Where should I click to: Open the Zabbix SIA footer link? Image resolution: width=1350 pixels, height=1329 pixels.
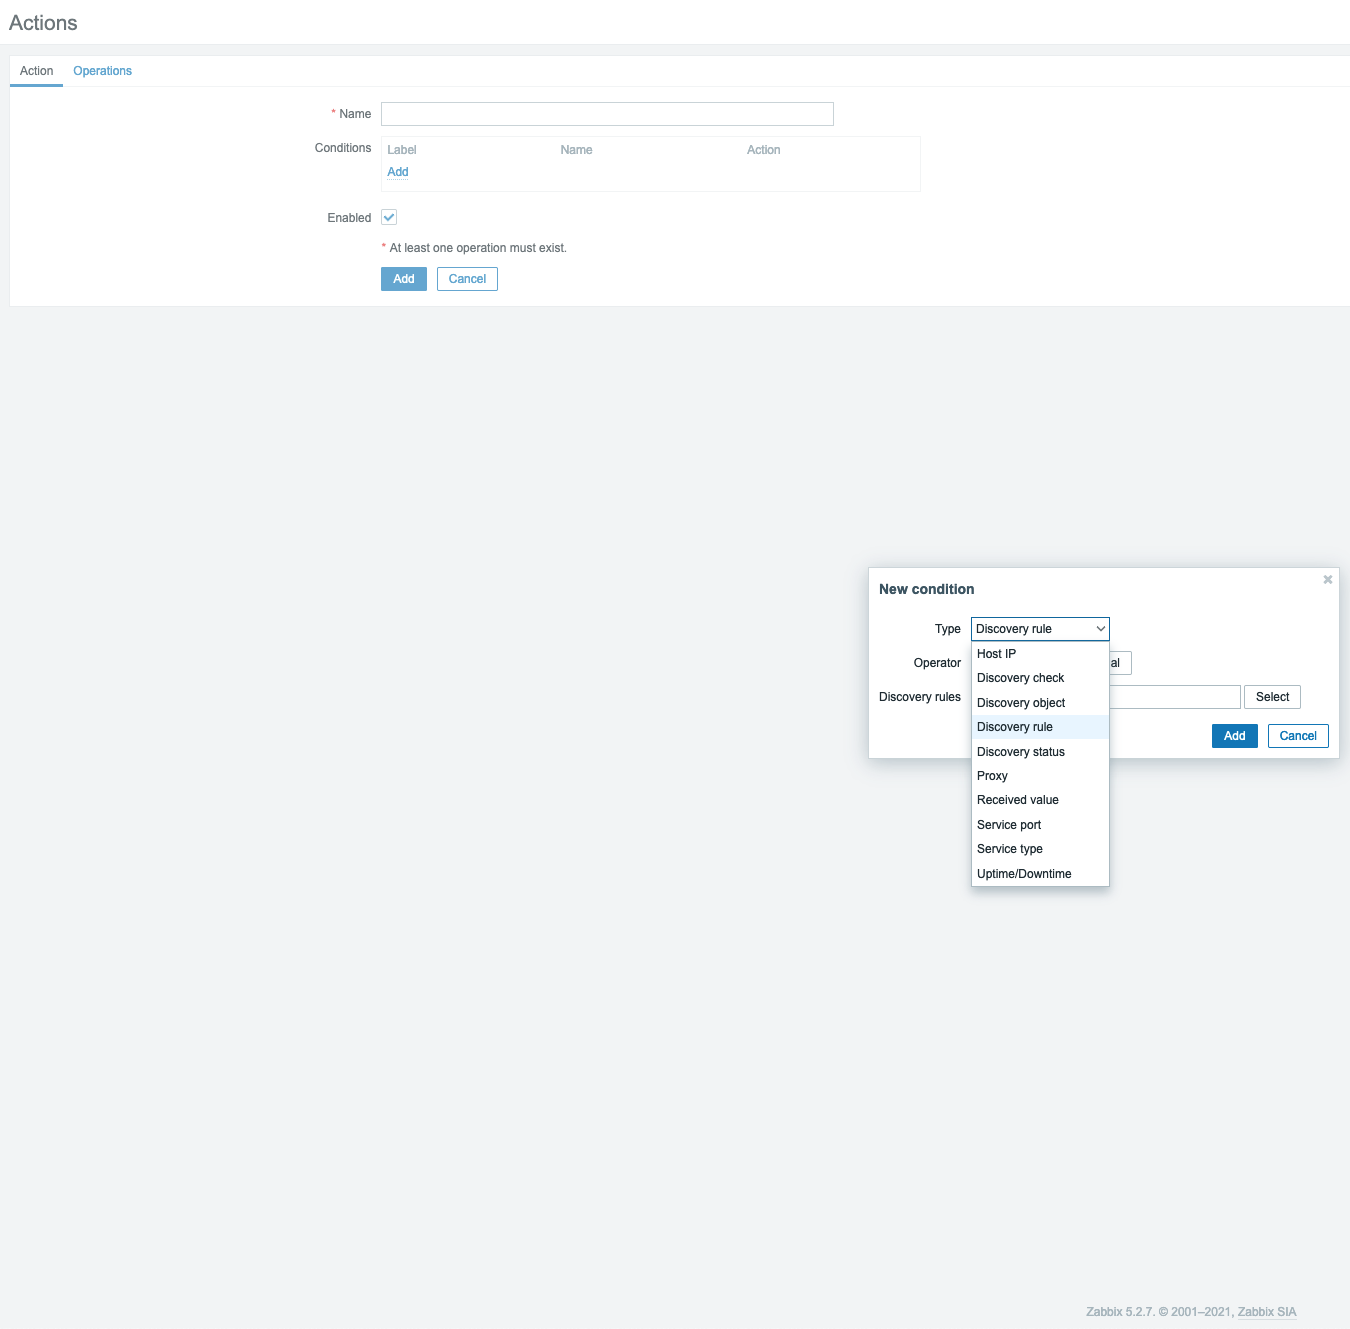pyautogui.click(x=1267, y=1312)
